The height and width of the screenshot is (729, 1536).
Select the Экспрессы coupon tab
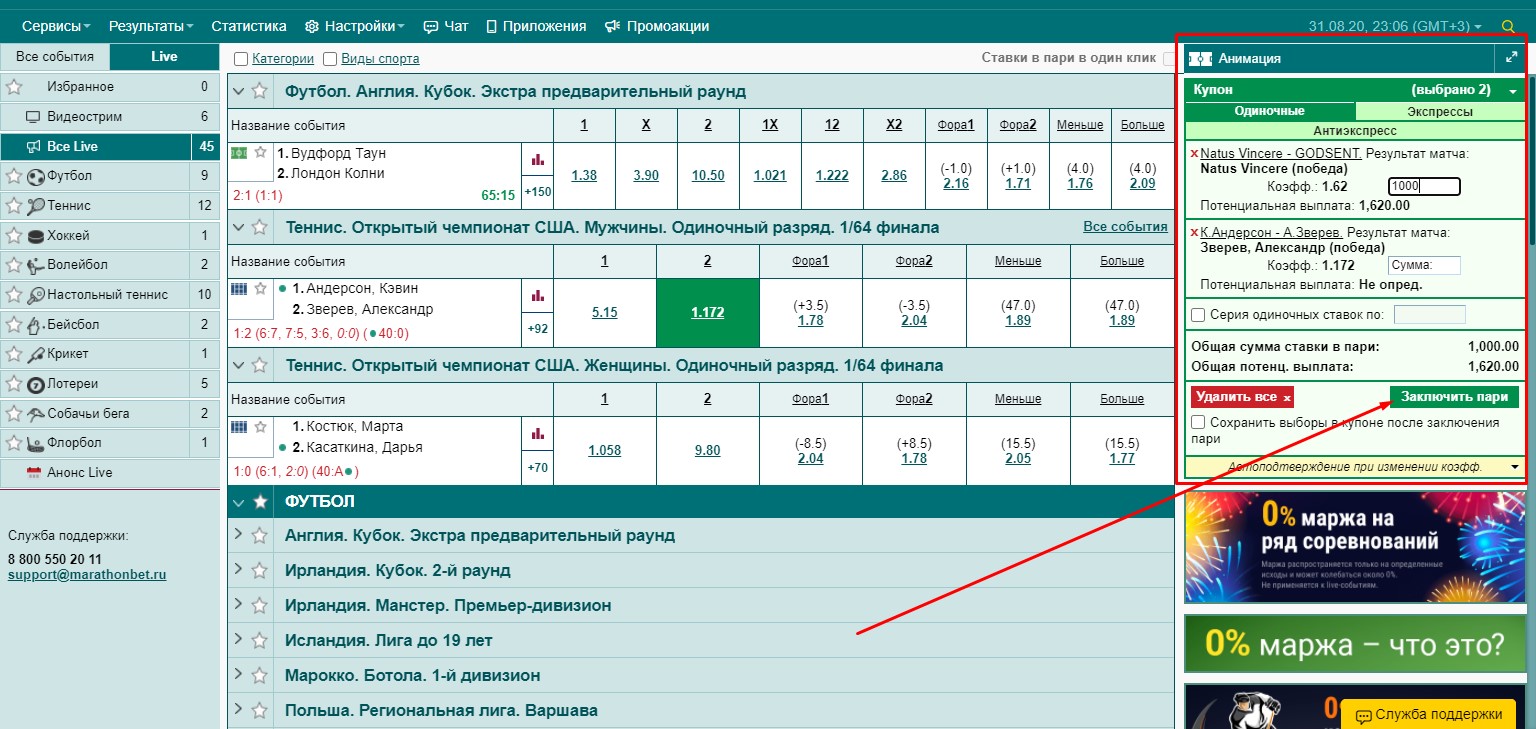coord(1439,111)
